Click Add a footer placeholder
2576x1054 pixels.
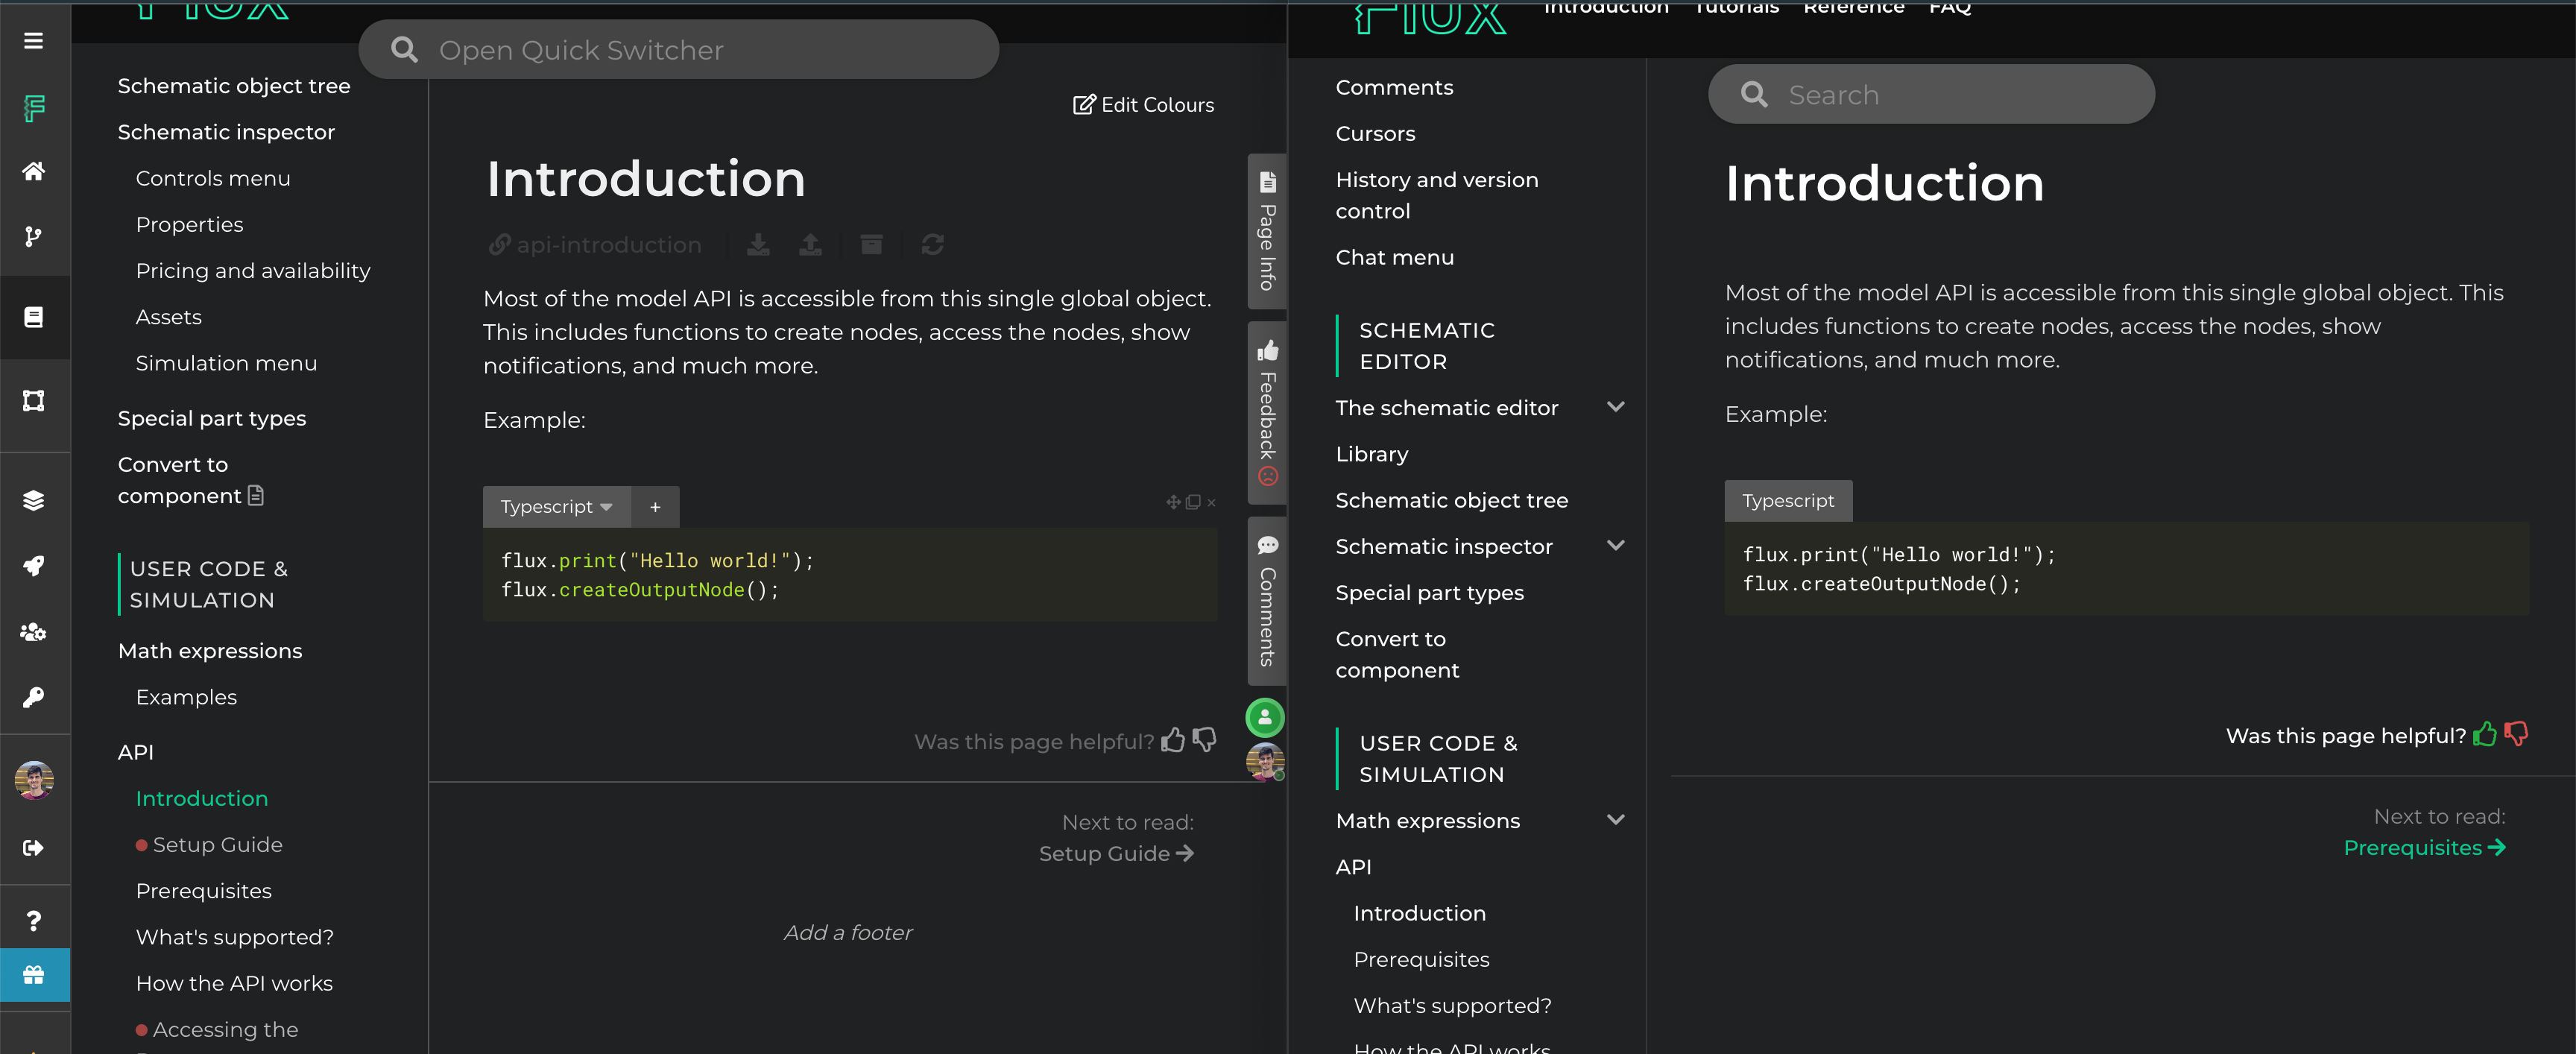pyautogui.click(x=848, y=933)
